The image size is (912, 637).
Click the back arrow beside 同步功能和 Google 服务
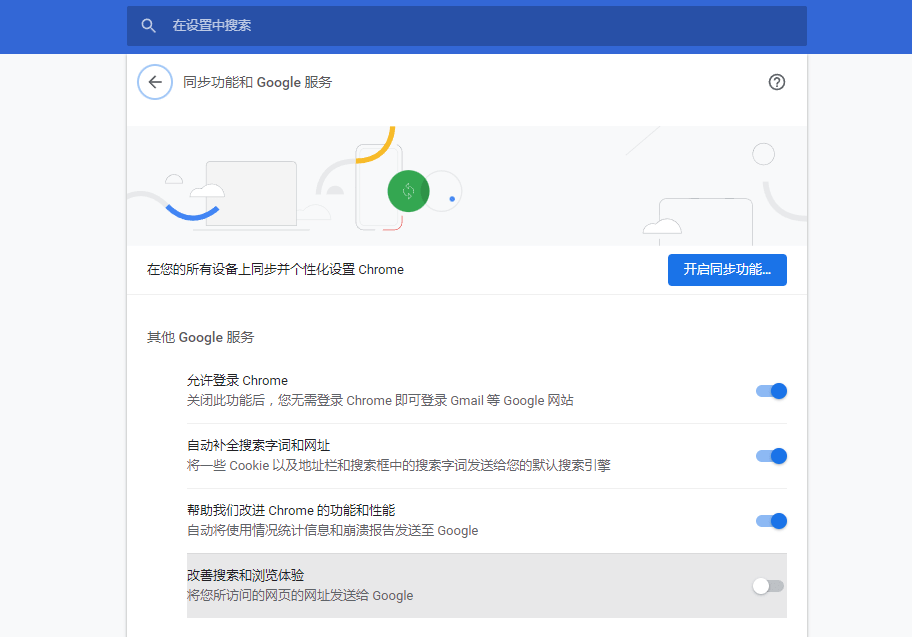click(x=155, y=82)
